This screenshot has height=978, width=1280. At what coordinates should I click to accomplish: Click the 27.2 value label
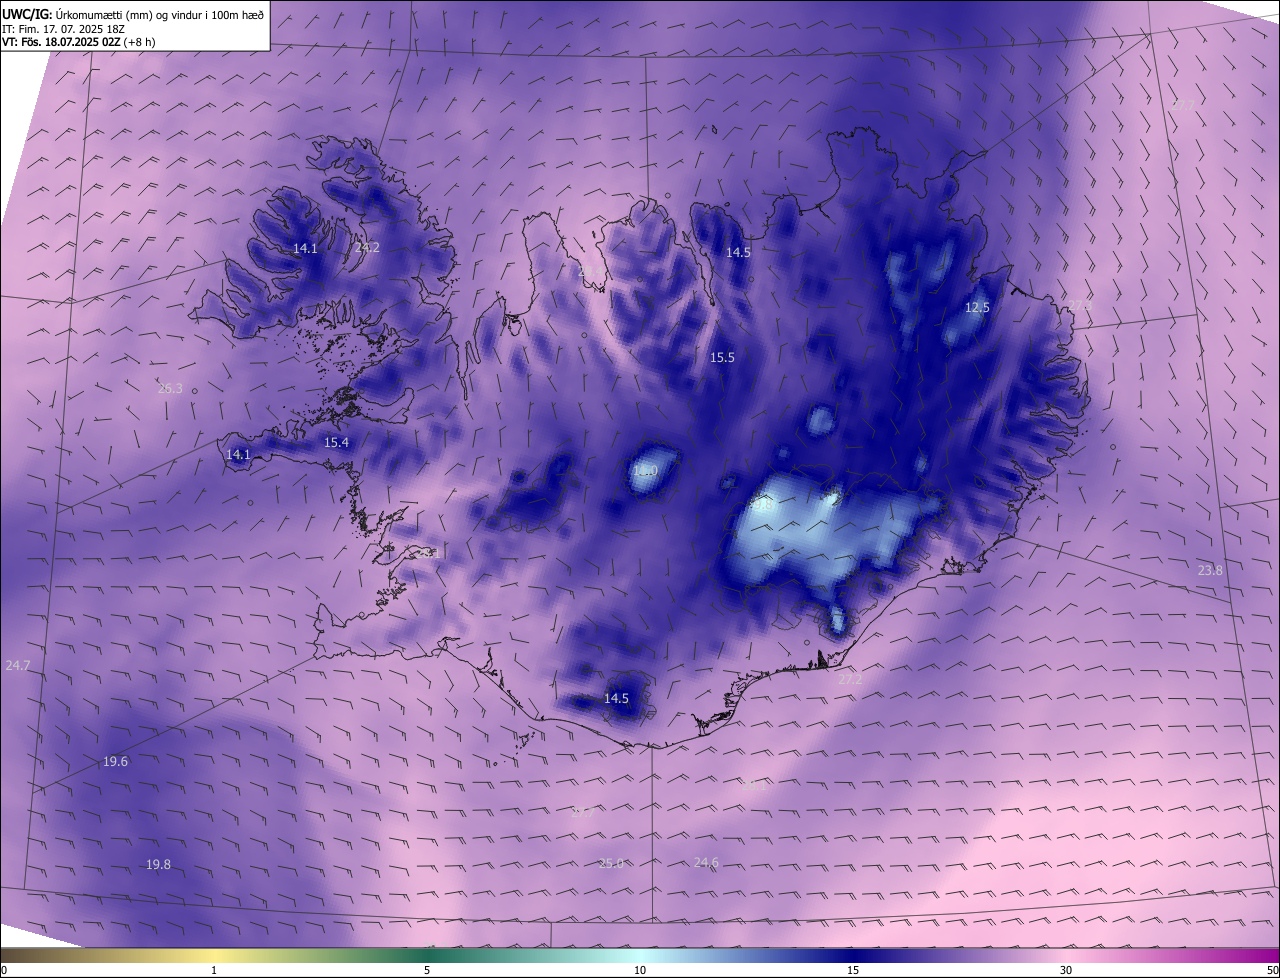(849, 679)
